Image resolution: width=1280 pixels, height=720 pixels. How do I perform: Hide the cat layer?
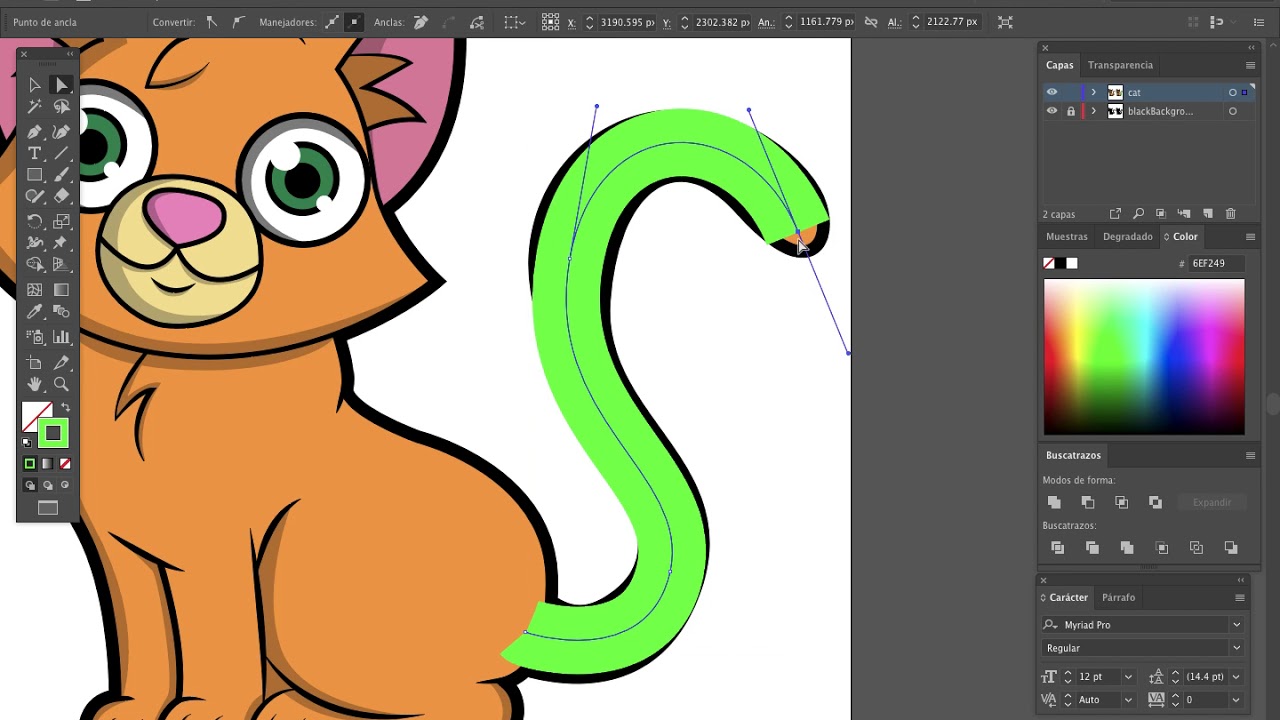(1051, 92)
